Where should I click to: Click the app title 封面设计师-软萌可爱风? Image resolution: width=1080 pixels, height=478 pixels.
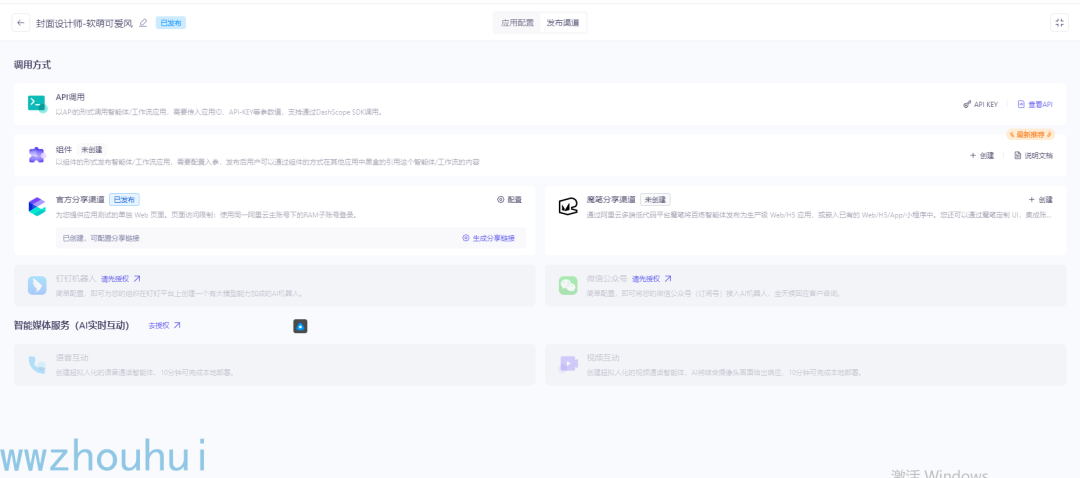pos(84,23)
